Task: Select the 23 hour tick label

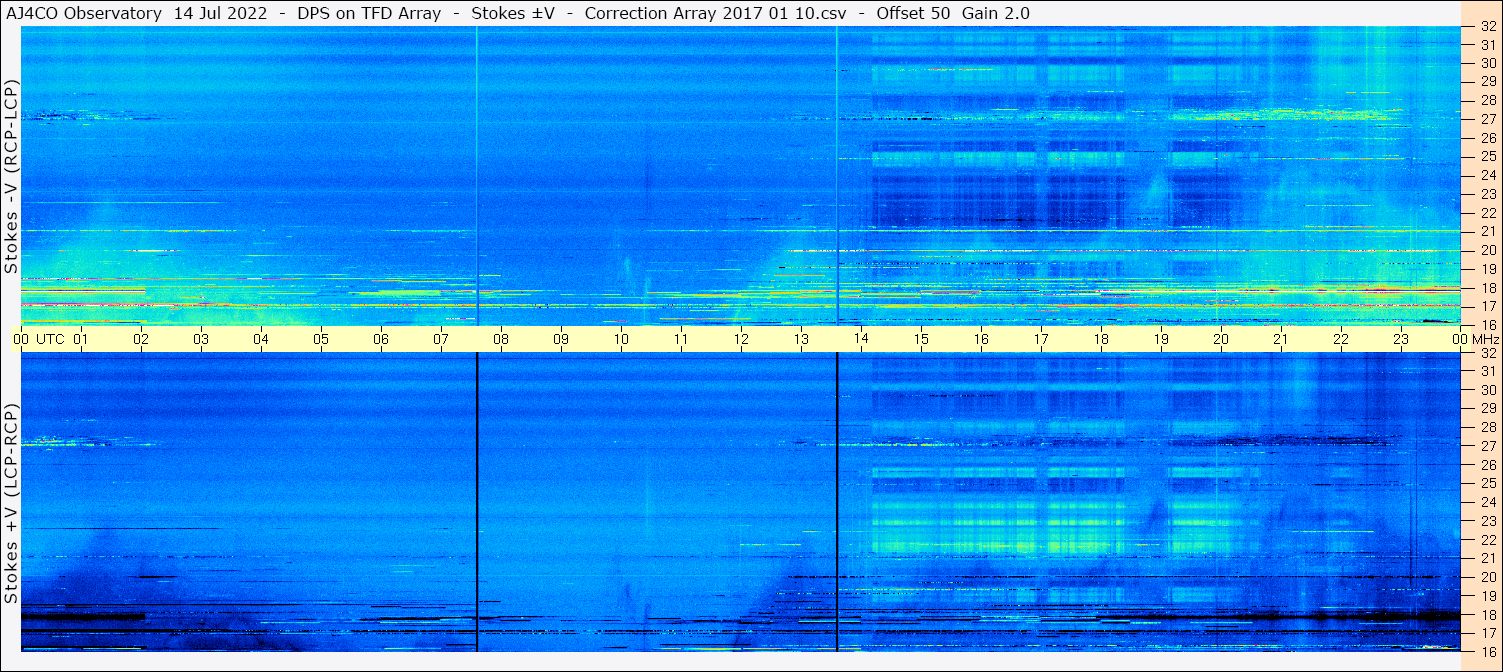Action: [x=1401, y=339]
